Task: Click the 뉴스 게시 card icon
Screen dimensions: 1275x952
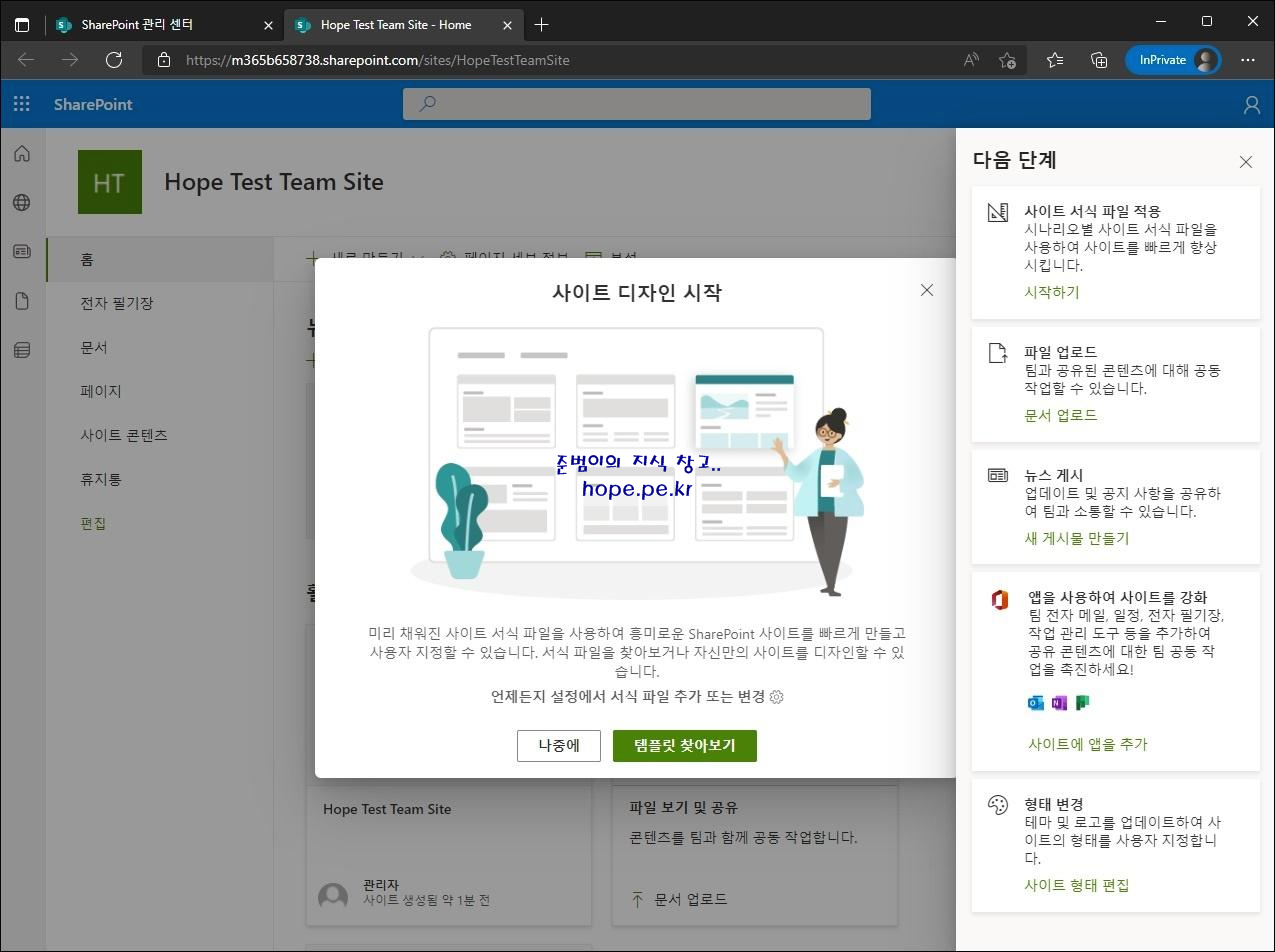Action: [x=997, y=476]
